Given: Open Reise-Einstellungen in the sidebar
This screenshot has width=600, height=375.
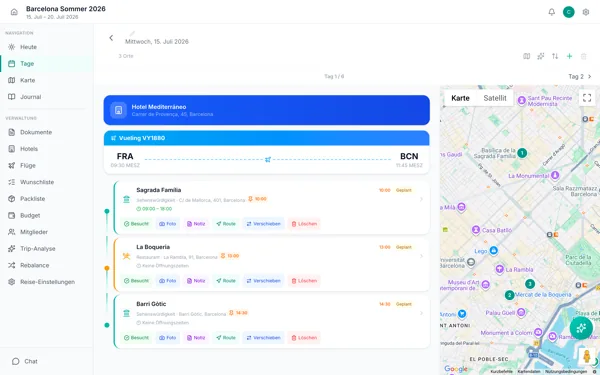Looking at the screenshot, I should coord(46,282).
